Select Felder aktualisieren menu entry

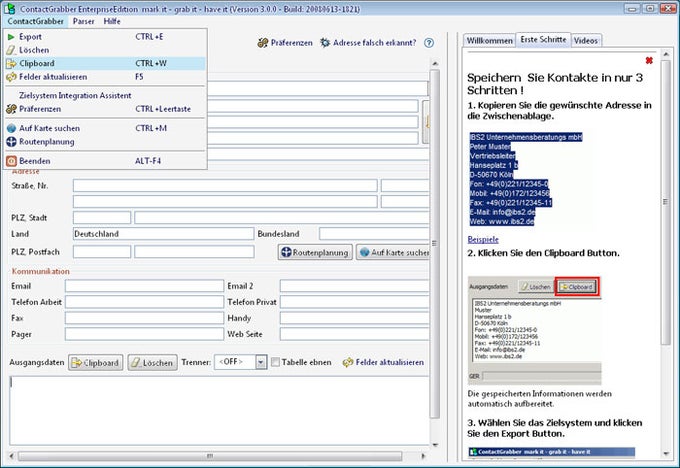point(105,77)
